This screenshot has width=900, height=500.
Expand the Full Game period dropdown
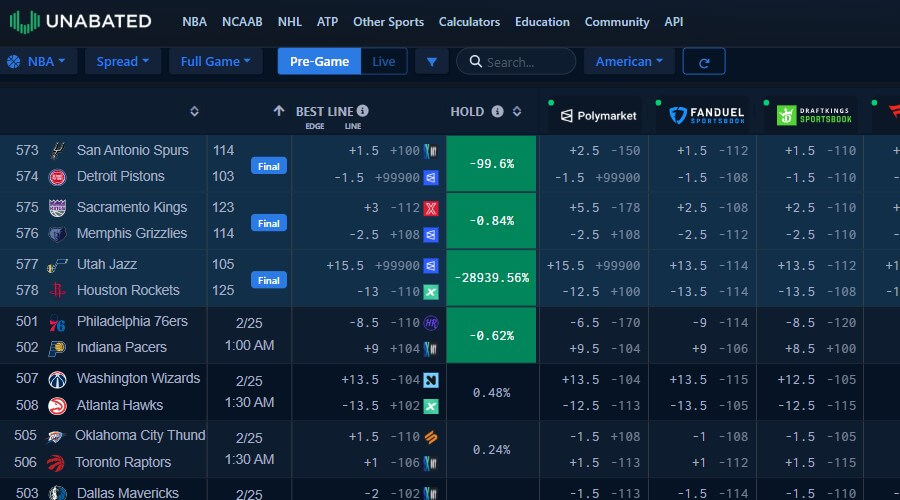point(215,61)
